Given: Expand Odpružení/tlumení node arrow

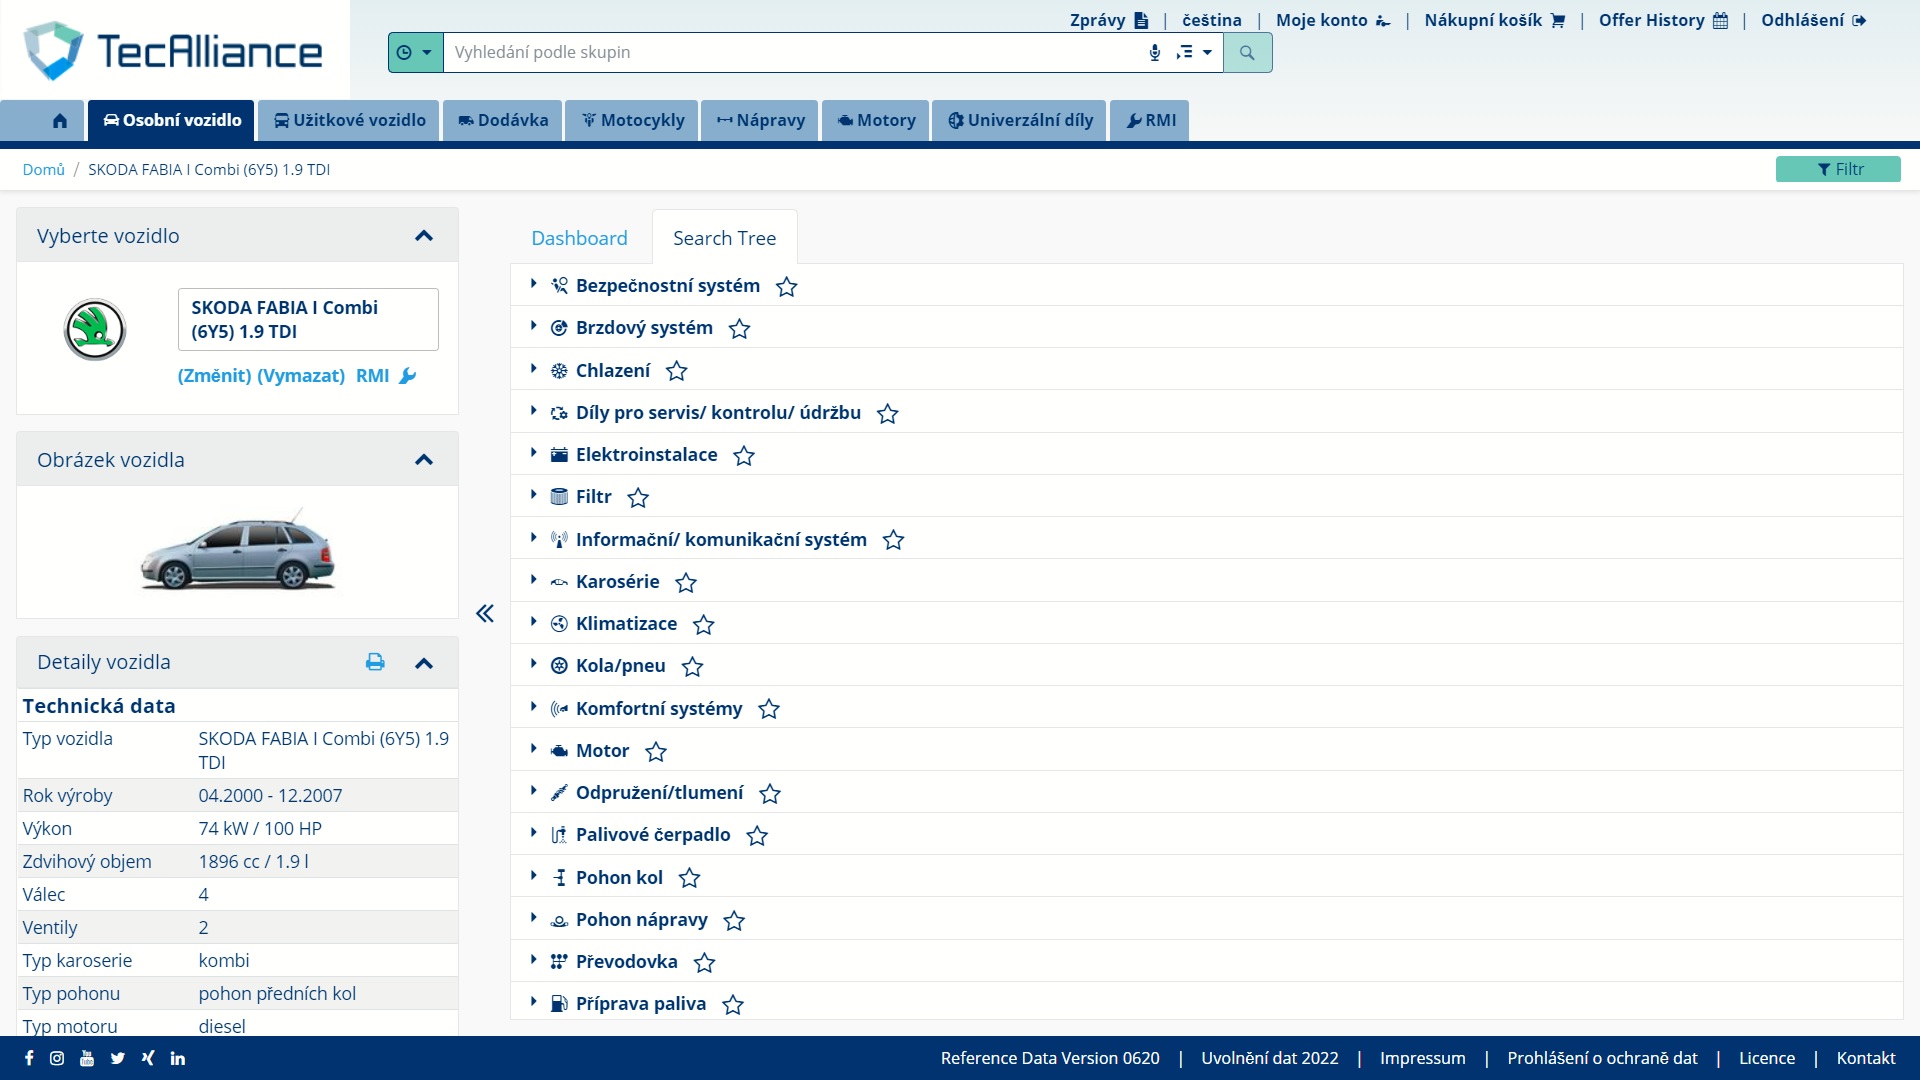Looking at the screenshot, I should pyautogui.click(x=534, y=792).
